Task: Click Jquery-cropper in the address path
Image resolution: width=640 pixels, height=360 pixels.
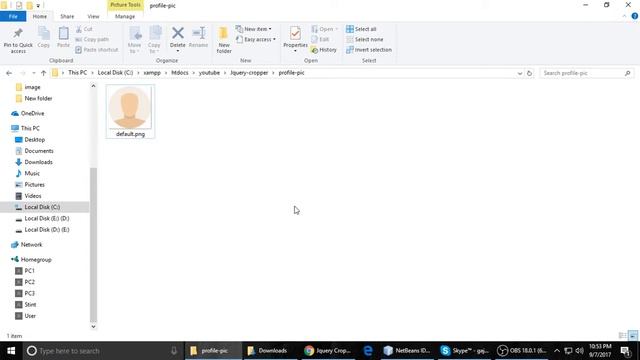Action: click(x=249, y=73)
